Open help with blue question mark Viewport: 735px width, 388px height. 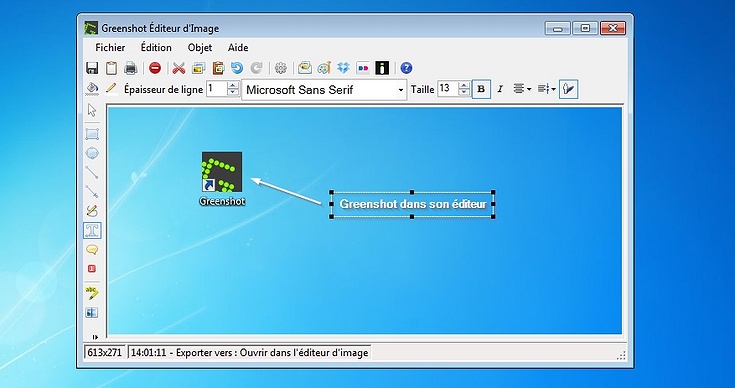406,68
